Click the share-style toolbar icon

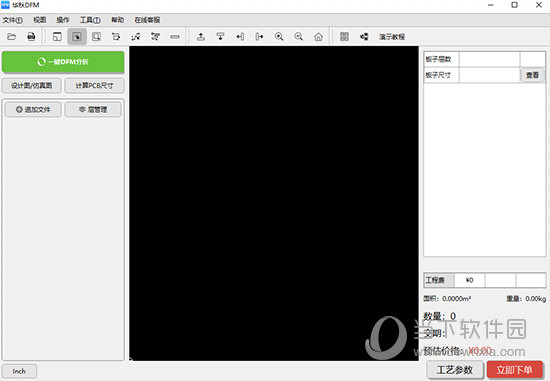pos(364,36)
